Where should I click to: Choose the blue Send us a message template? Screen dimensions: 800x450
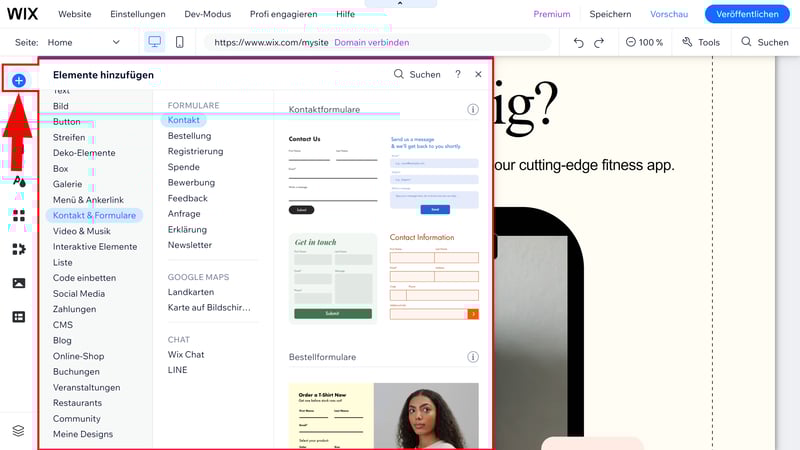(x=434, y=174)
